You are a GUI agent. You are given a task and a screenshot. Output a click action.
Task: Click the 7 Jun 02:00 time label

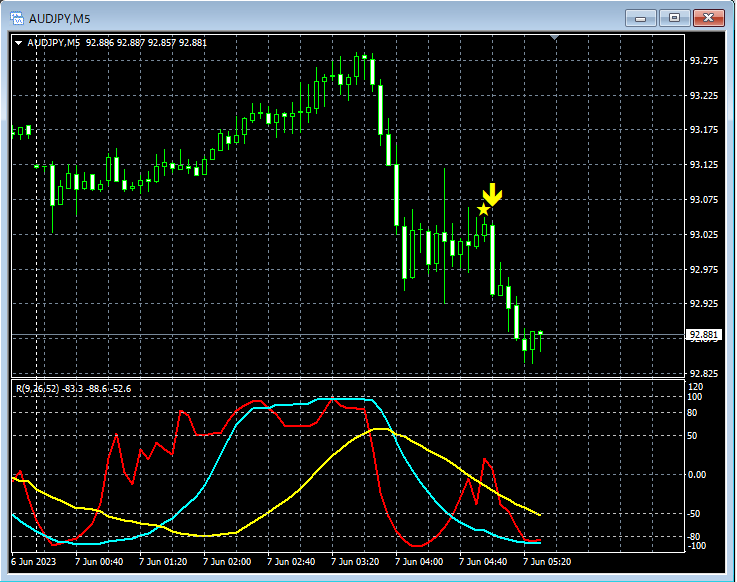coord(227,562)
